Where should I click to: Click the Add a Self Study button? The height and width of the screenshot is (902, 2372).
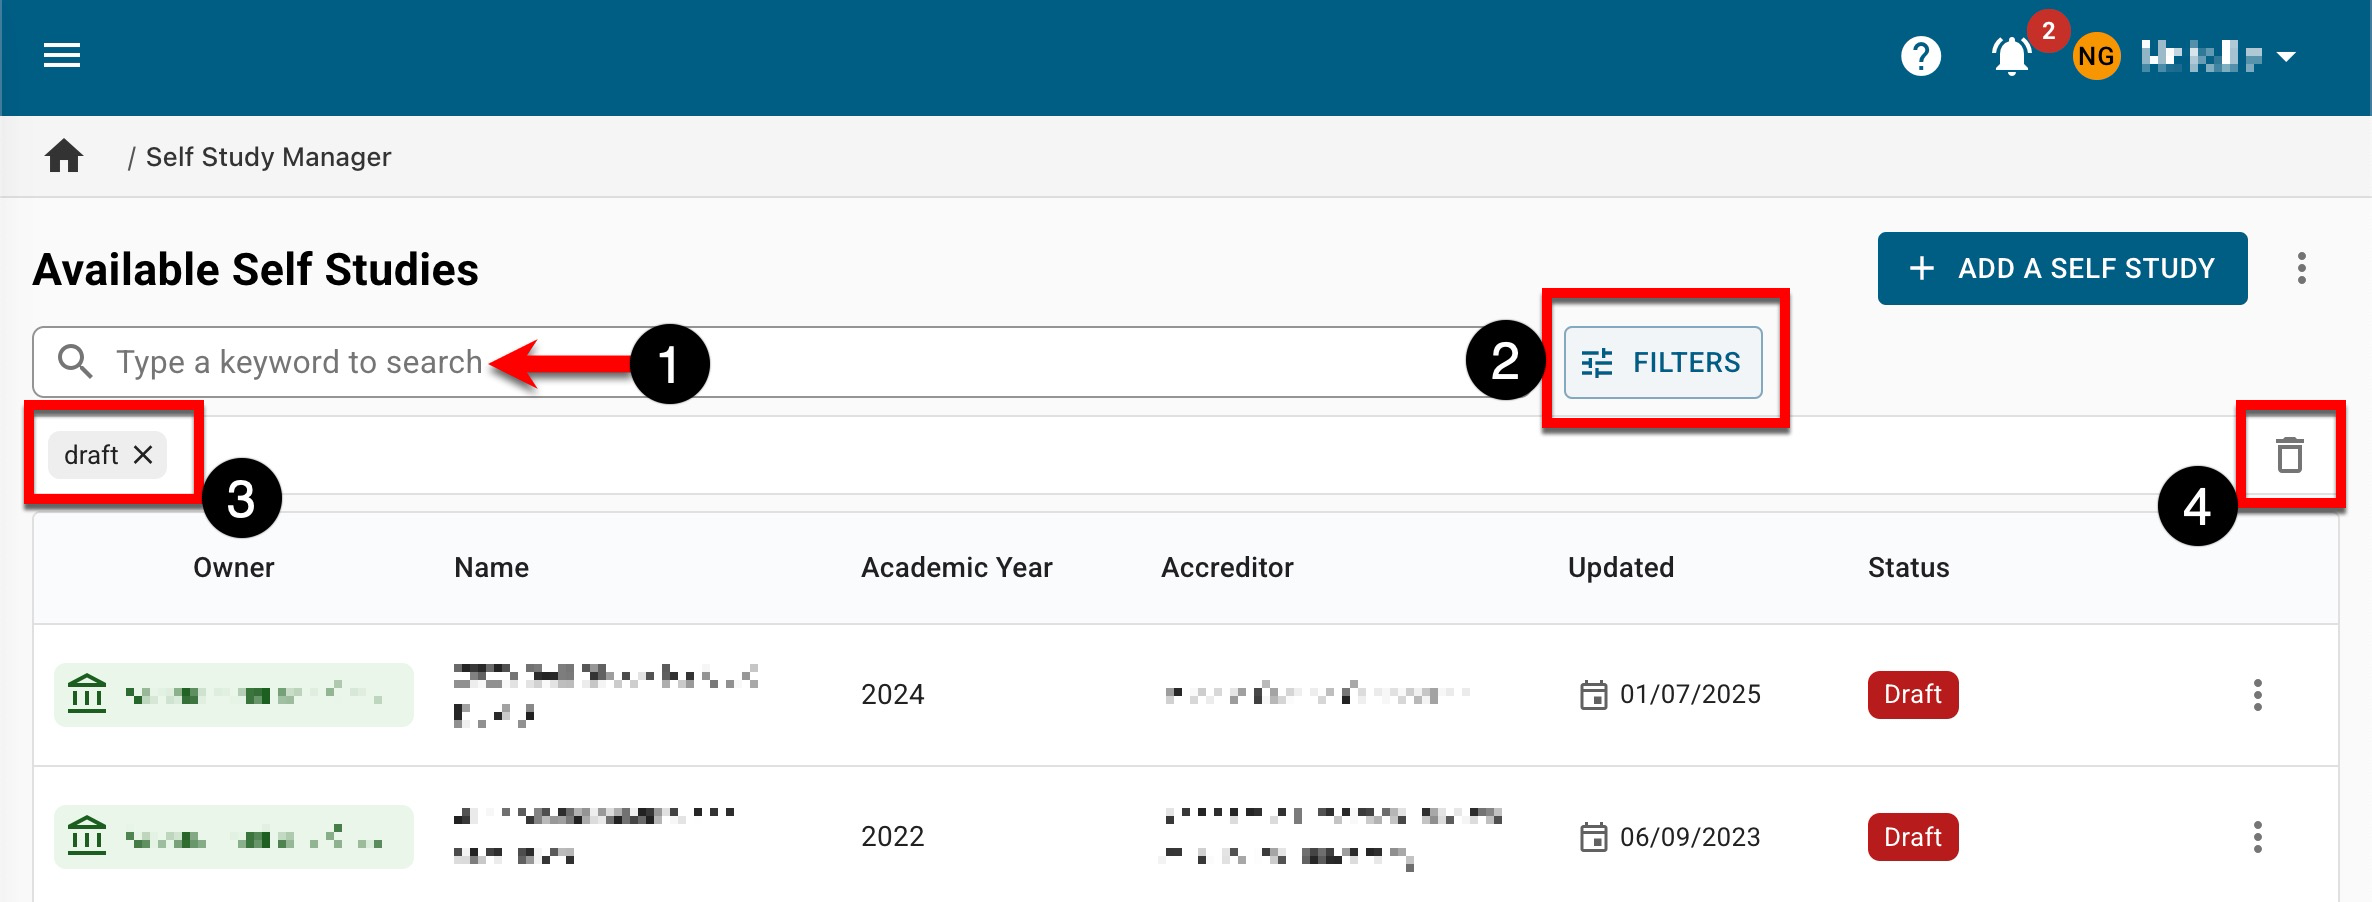tap(2062, 268)
